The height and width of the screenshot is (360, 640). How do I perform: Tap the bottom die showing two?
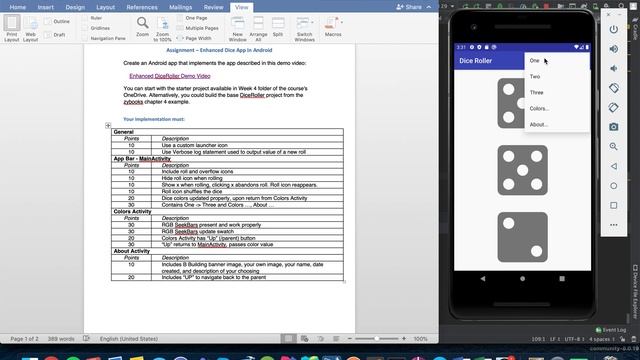522,237
